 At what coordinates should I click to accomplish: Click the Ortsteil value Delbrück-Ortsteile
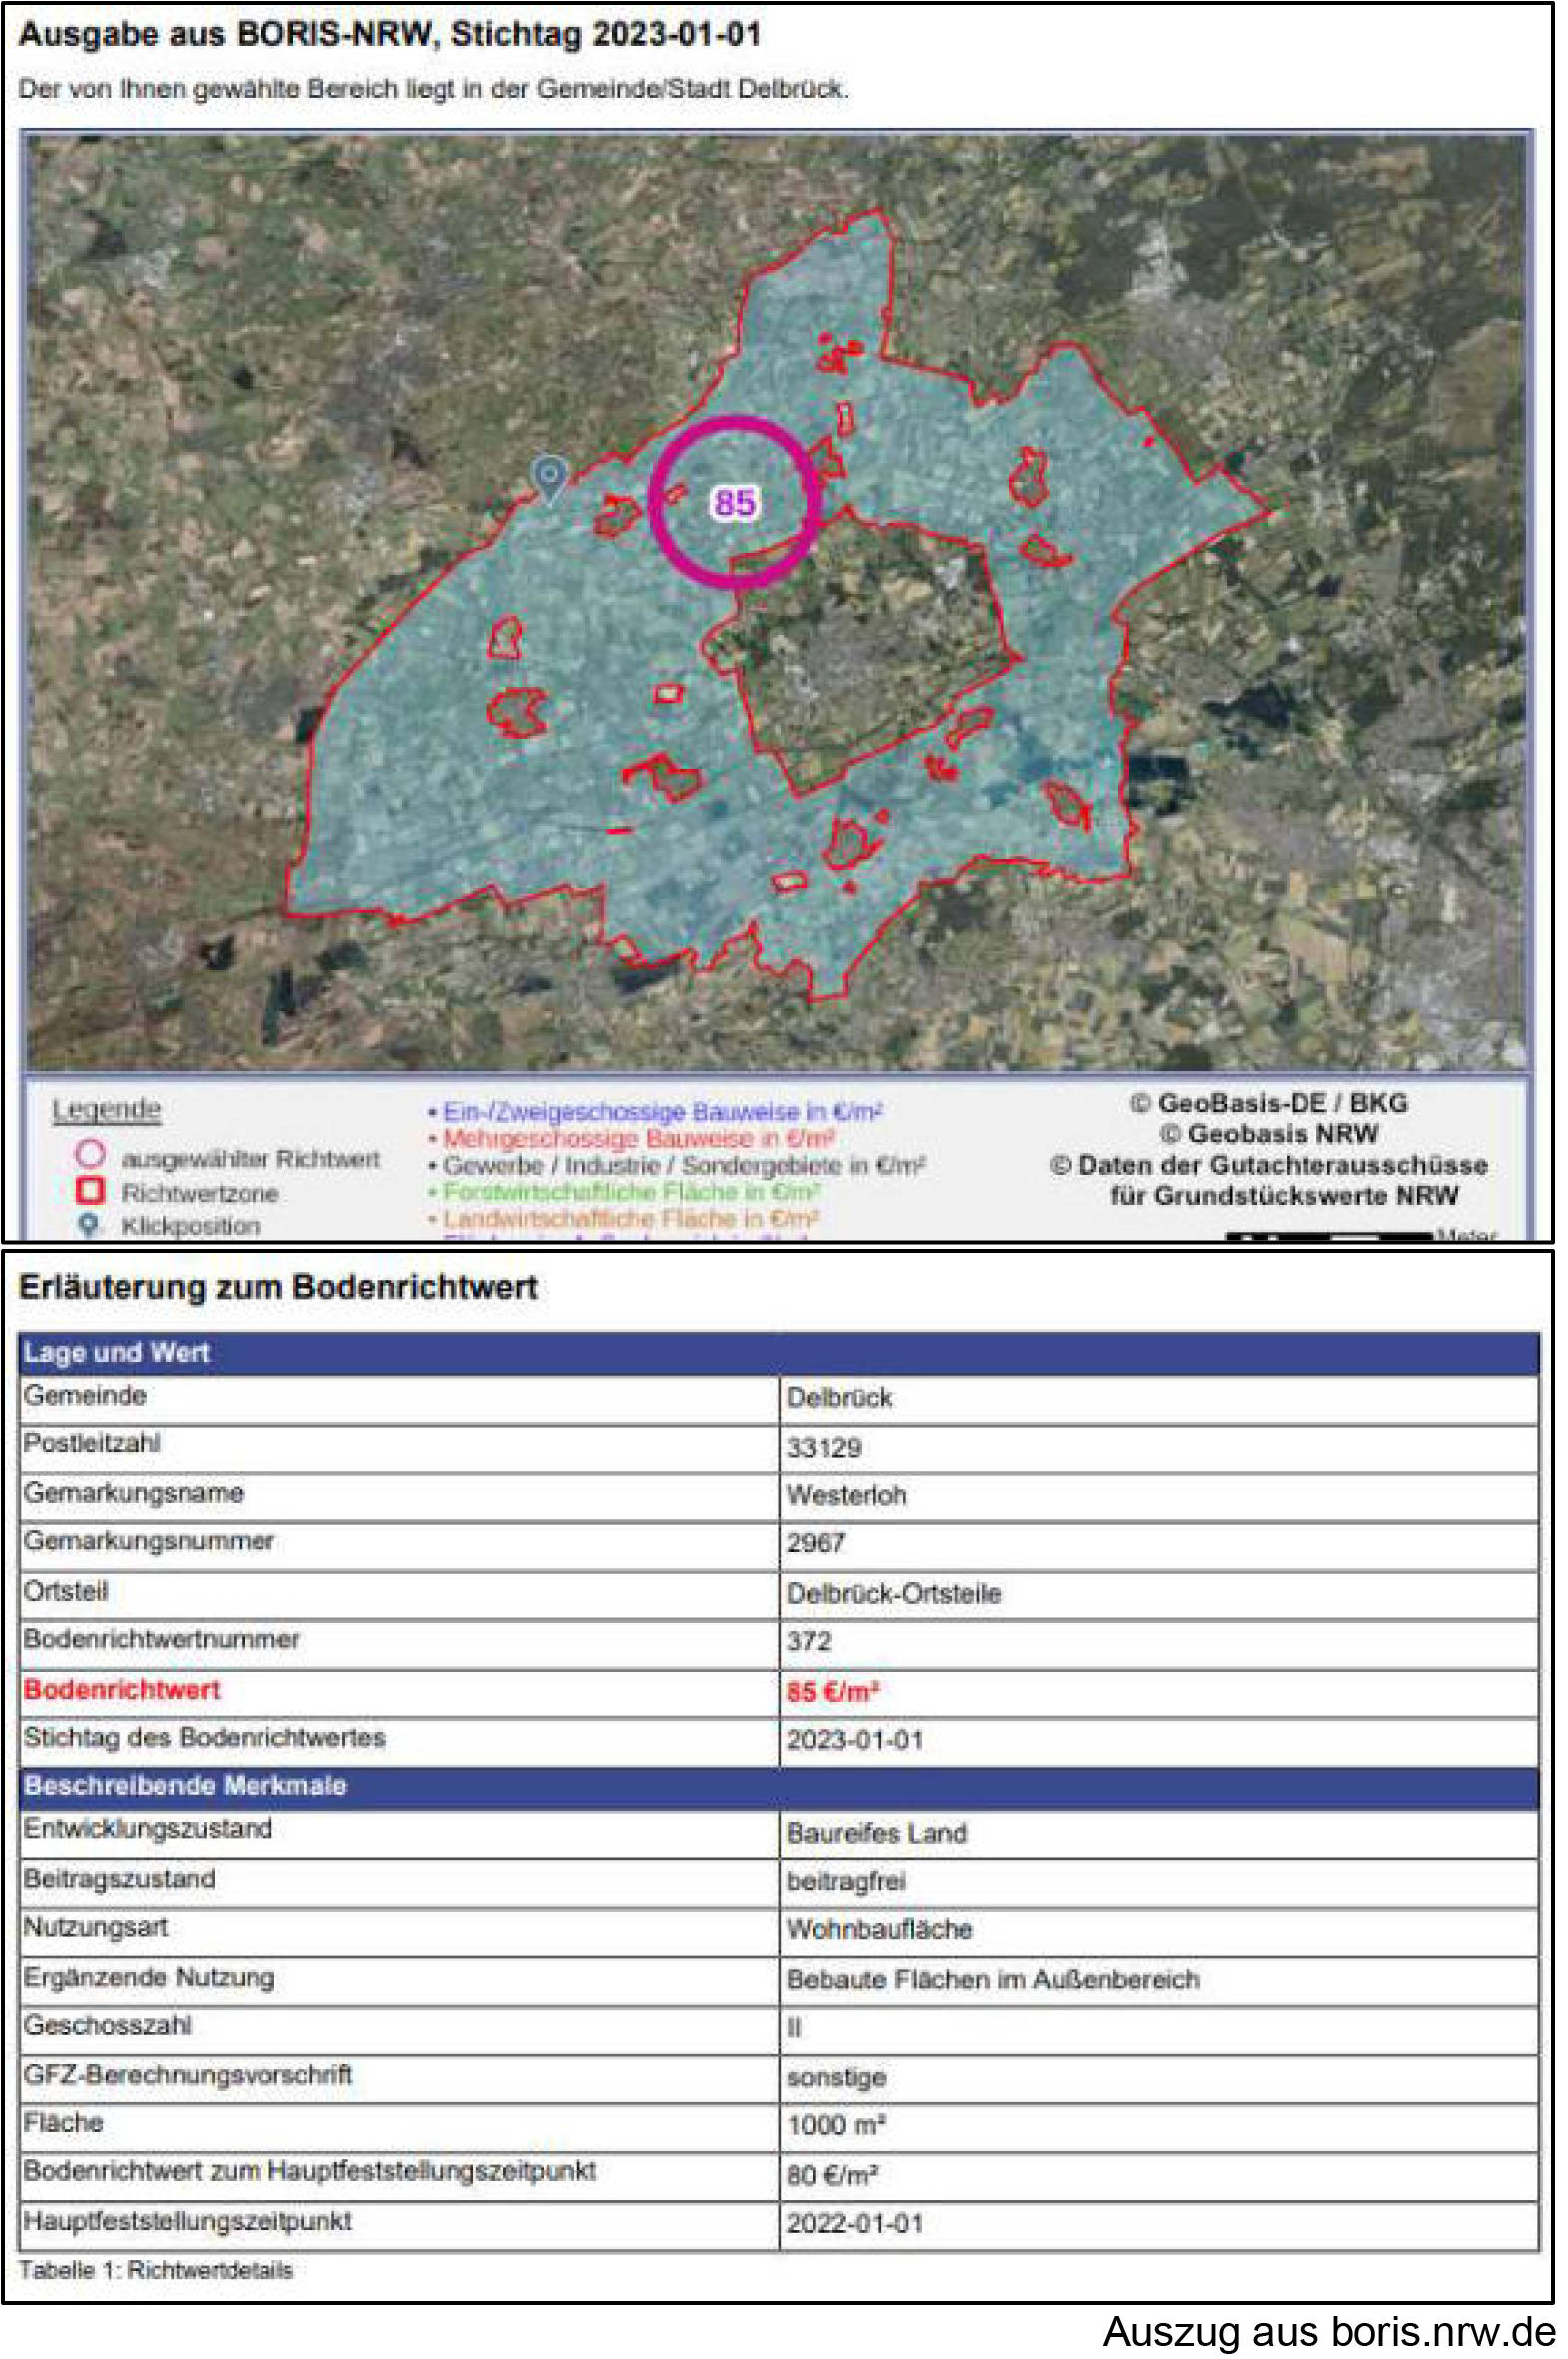894,1593
